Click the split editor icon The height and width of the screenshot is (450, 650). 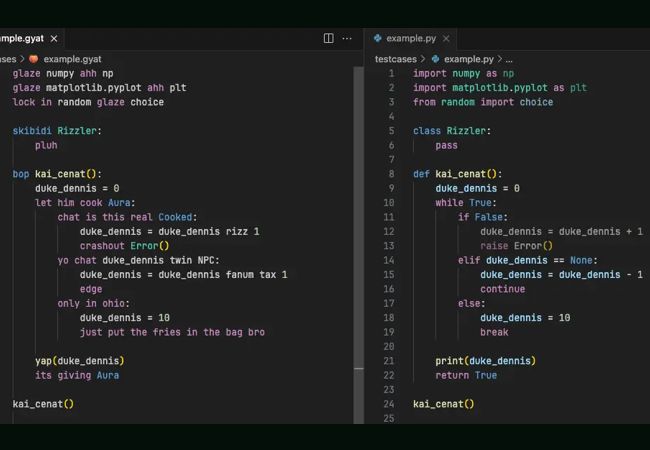point(328,38)
